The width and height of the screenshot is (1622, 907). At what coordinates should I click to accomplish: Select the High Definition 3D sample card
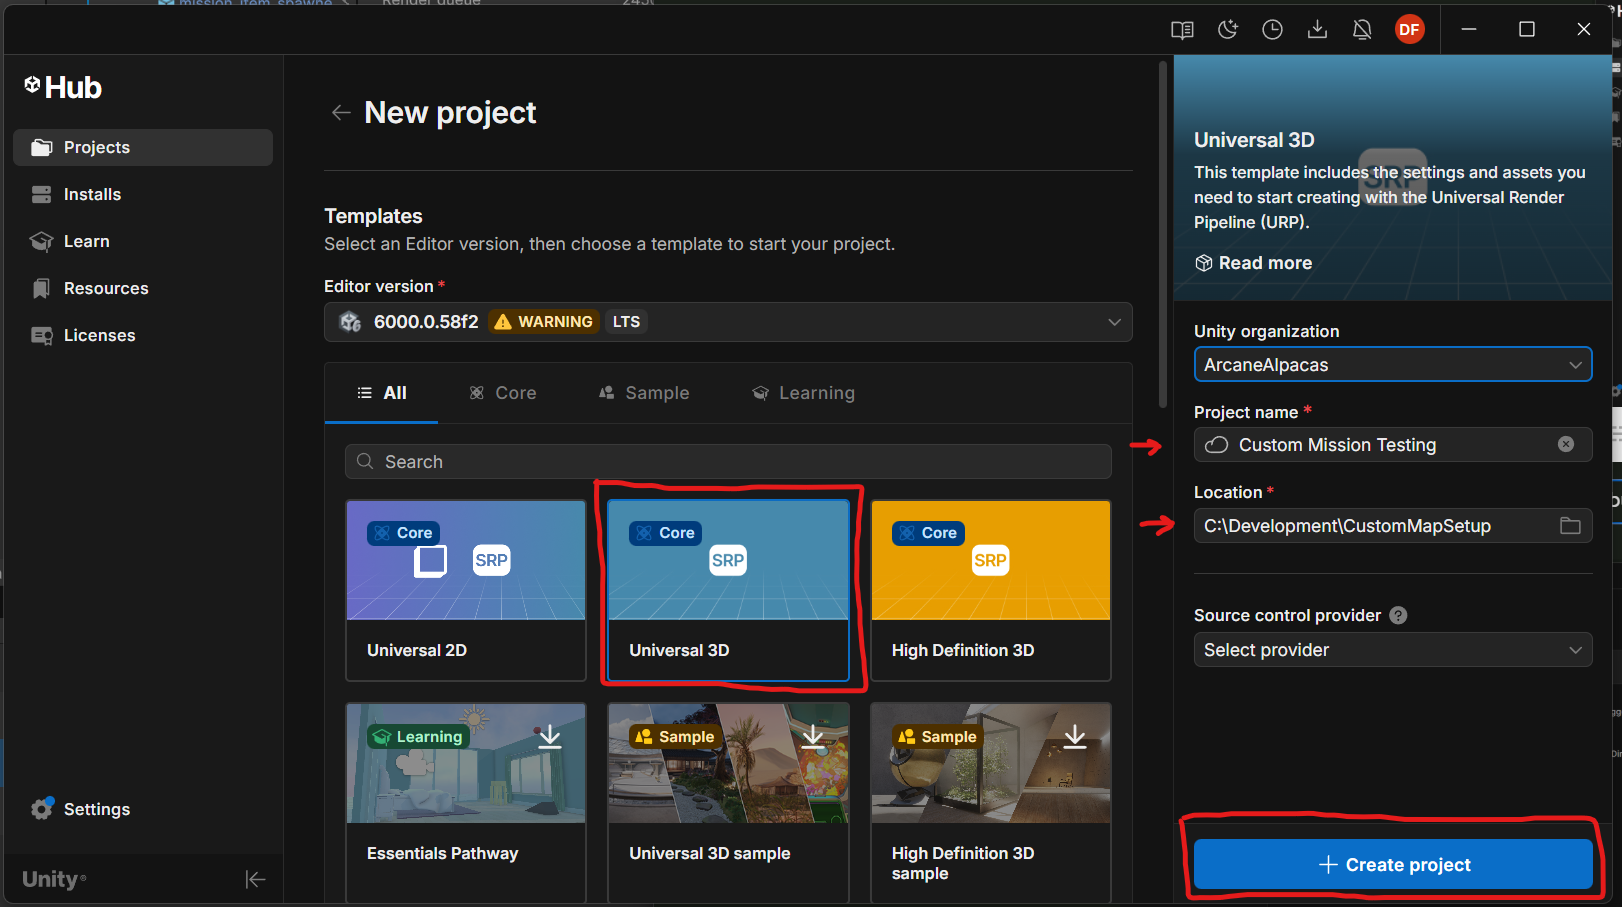coord(991,803)
